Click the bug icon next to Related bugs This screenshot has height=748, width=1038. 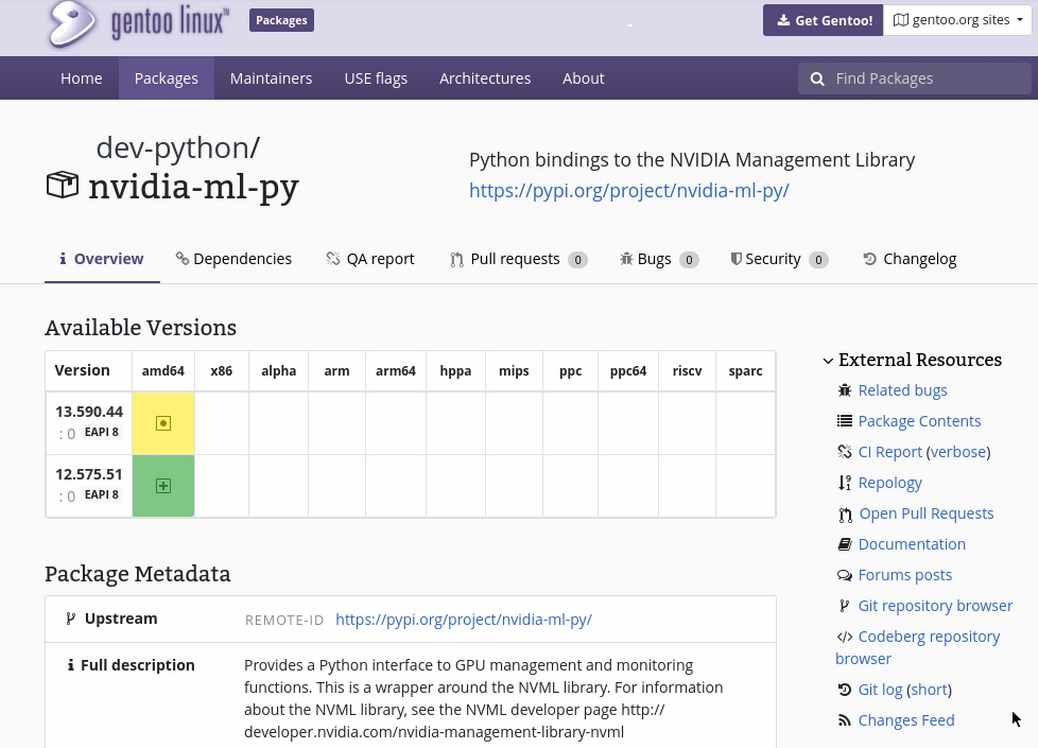coord(844,390)
